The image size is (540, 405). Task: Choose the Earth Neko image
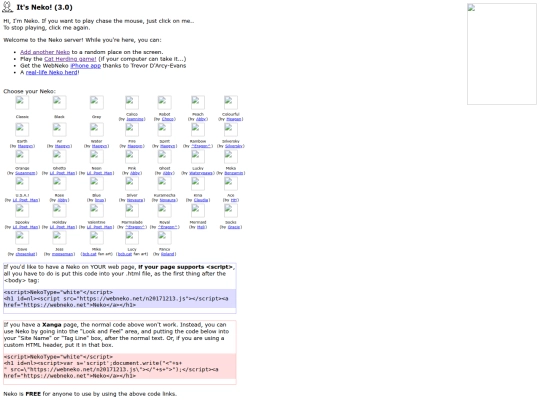[x=22, y=130]
